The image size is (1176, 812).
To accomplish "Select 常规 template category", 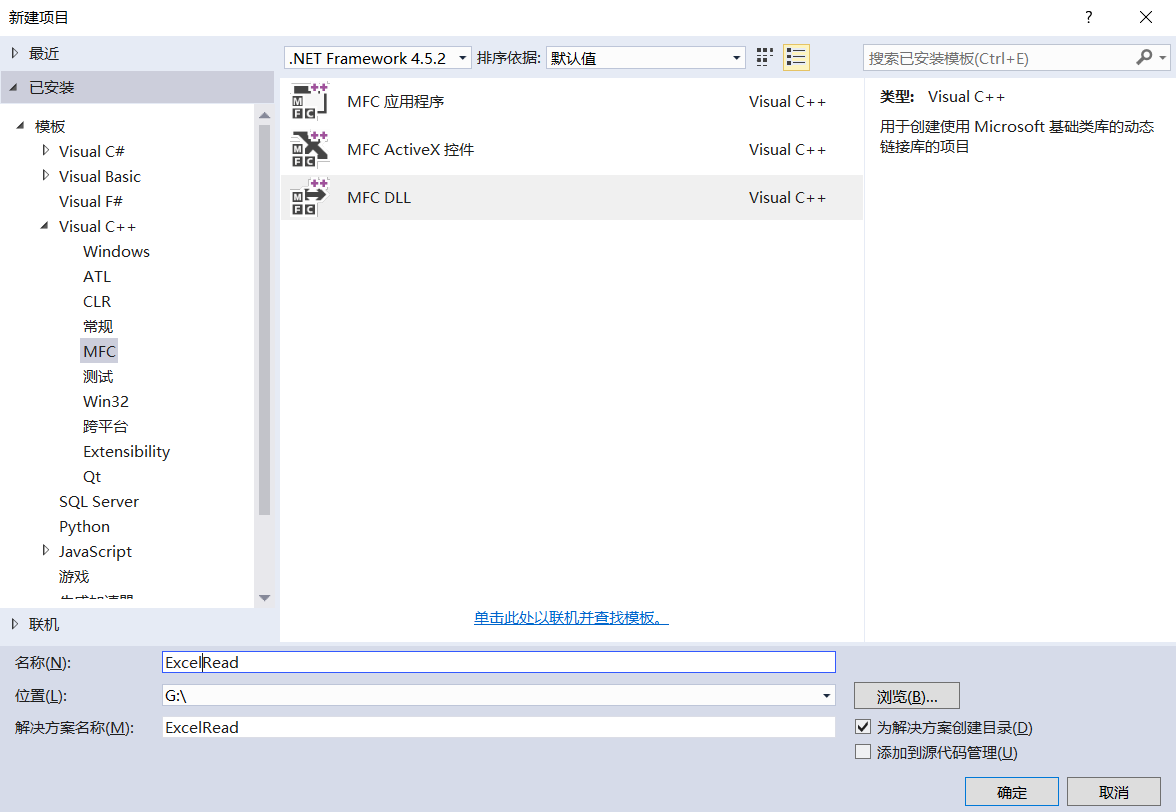I will tap(98, 326).
